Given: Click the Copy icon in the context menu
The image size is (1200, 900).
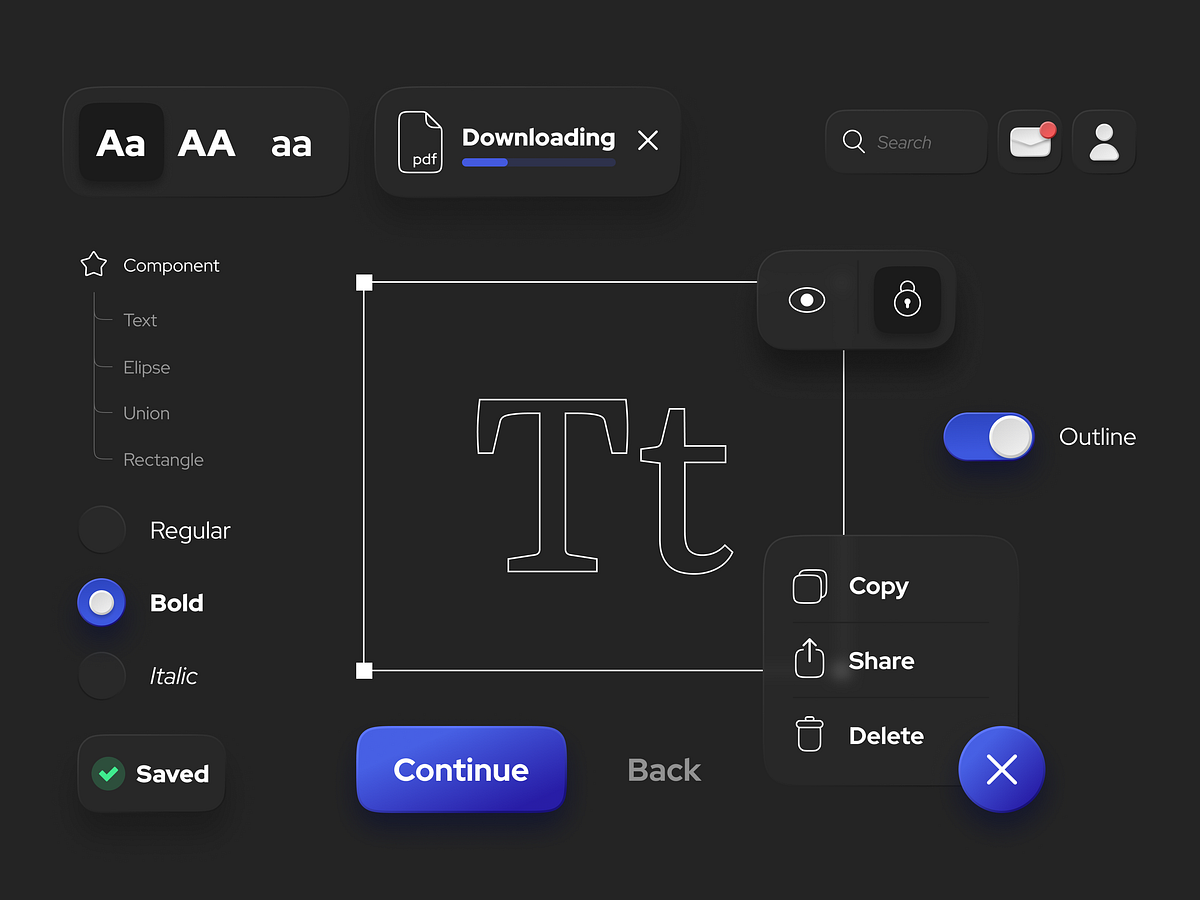Looking at the screenshot, I should (809, 586).
